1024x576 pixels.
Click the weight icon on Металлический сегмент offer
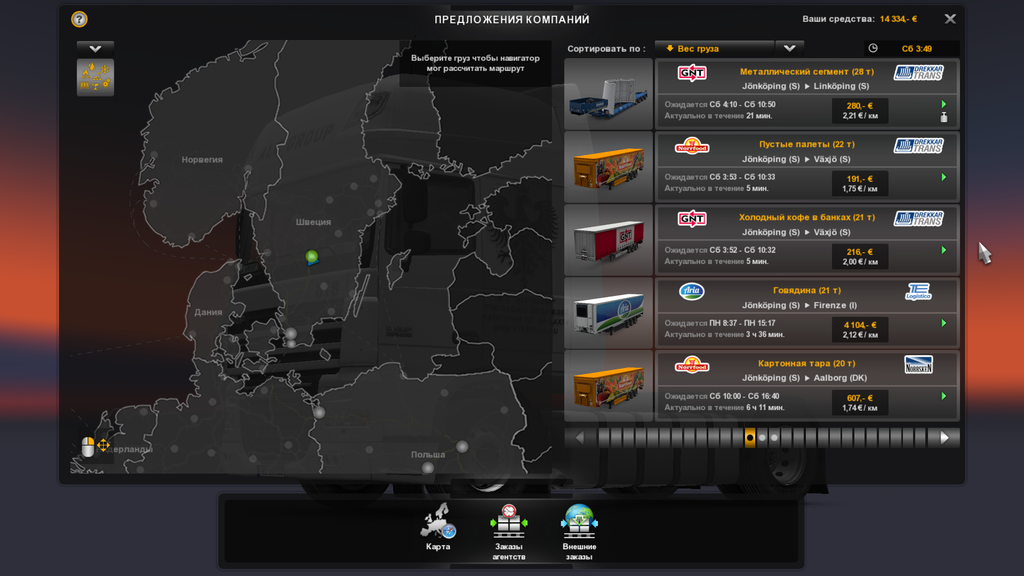pyautogui.click(x=943, y=117)
